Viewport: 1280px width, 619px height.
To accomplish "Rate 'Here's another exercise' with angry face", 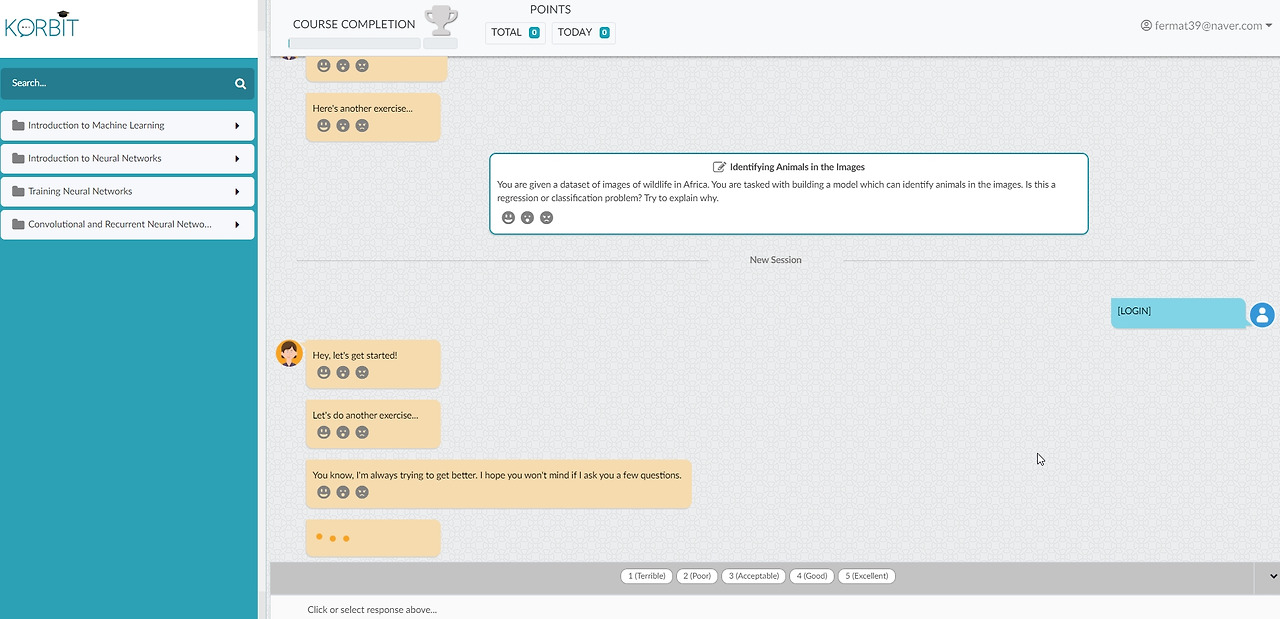I will [362, 126].
